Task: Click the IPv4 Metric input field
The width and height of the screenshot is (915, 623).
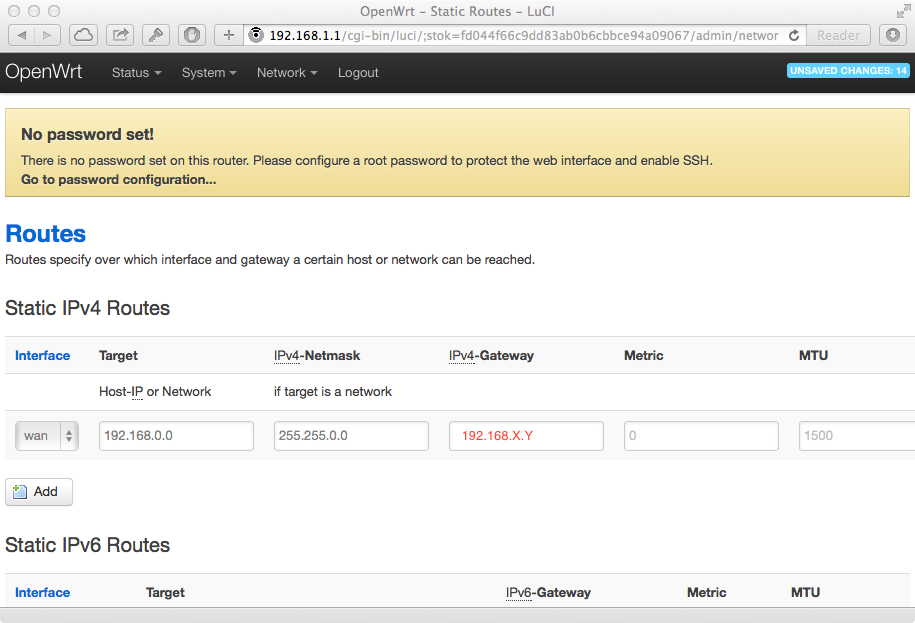Action: point(701,436)
